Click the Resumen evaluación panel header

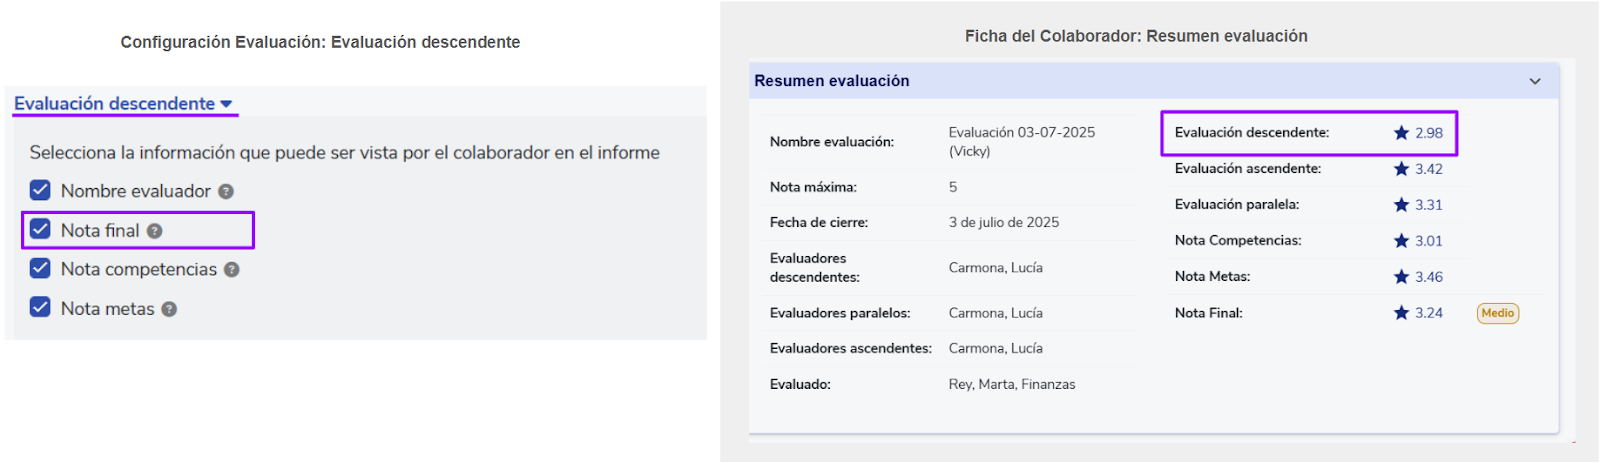click(832, 81)
